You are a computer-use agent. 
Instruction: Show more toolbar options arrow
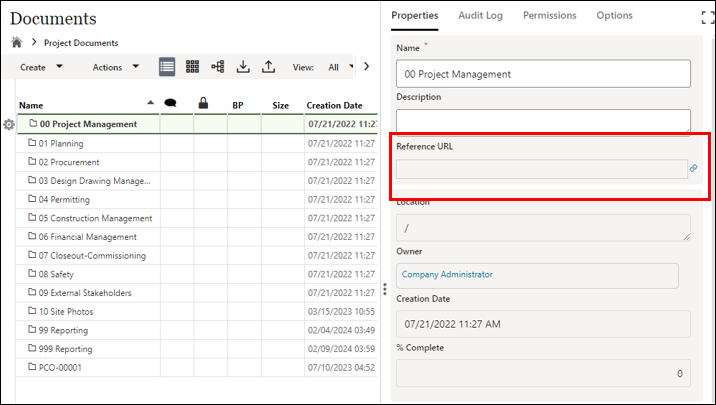tap(366, 67)
